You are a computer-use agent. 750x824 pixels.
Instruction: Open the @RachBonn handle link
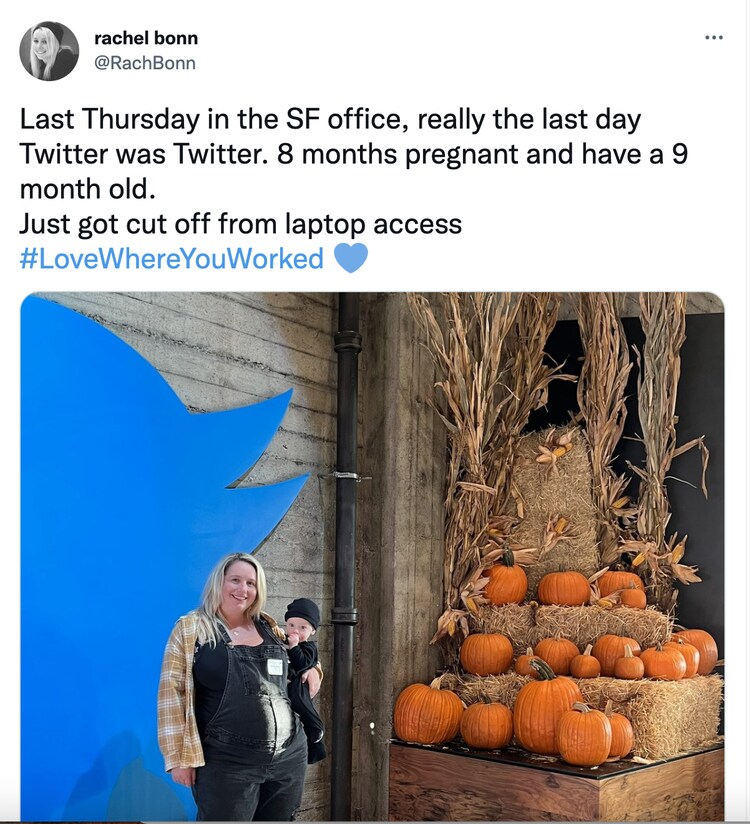click(x=145, y=63)
